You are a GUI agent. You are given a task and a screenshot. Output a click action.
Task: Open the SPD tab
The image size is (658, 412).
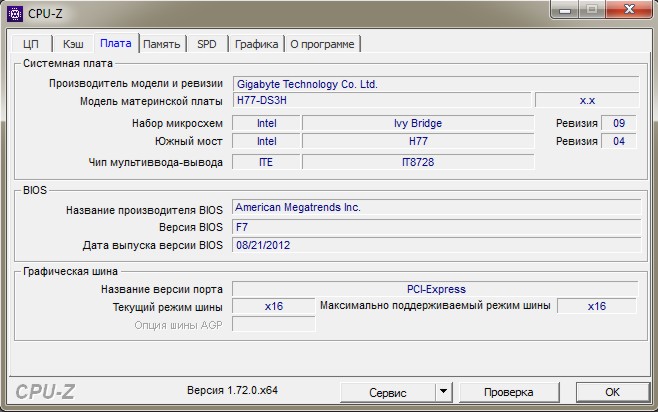tap(207, 44)
